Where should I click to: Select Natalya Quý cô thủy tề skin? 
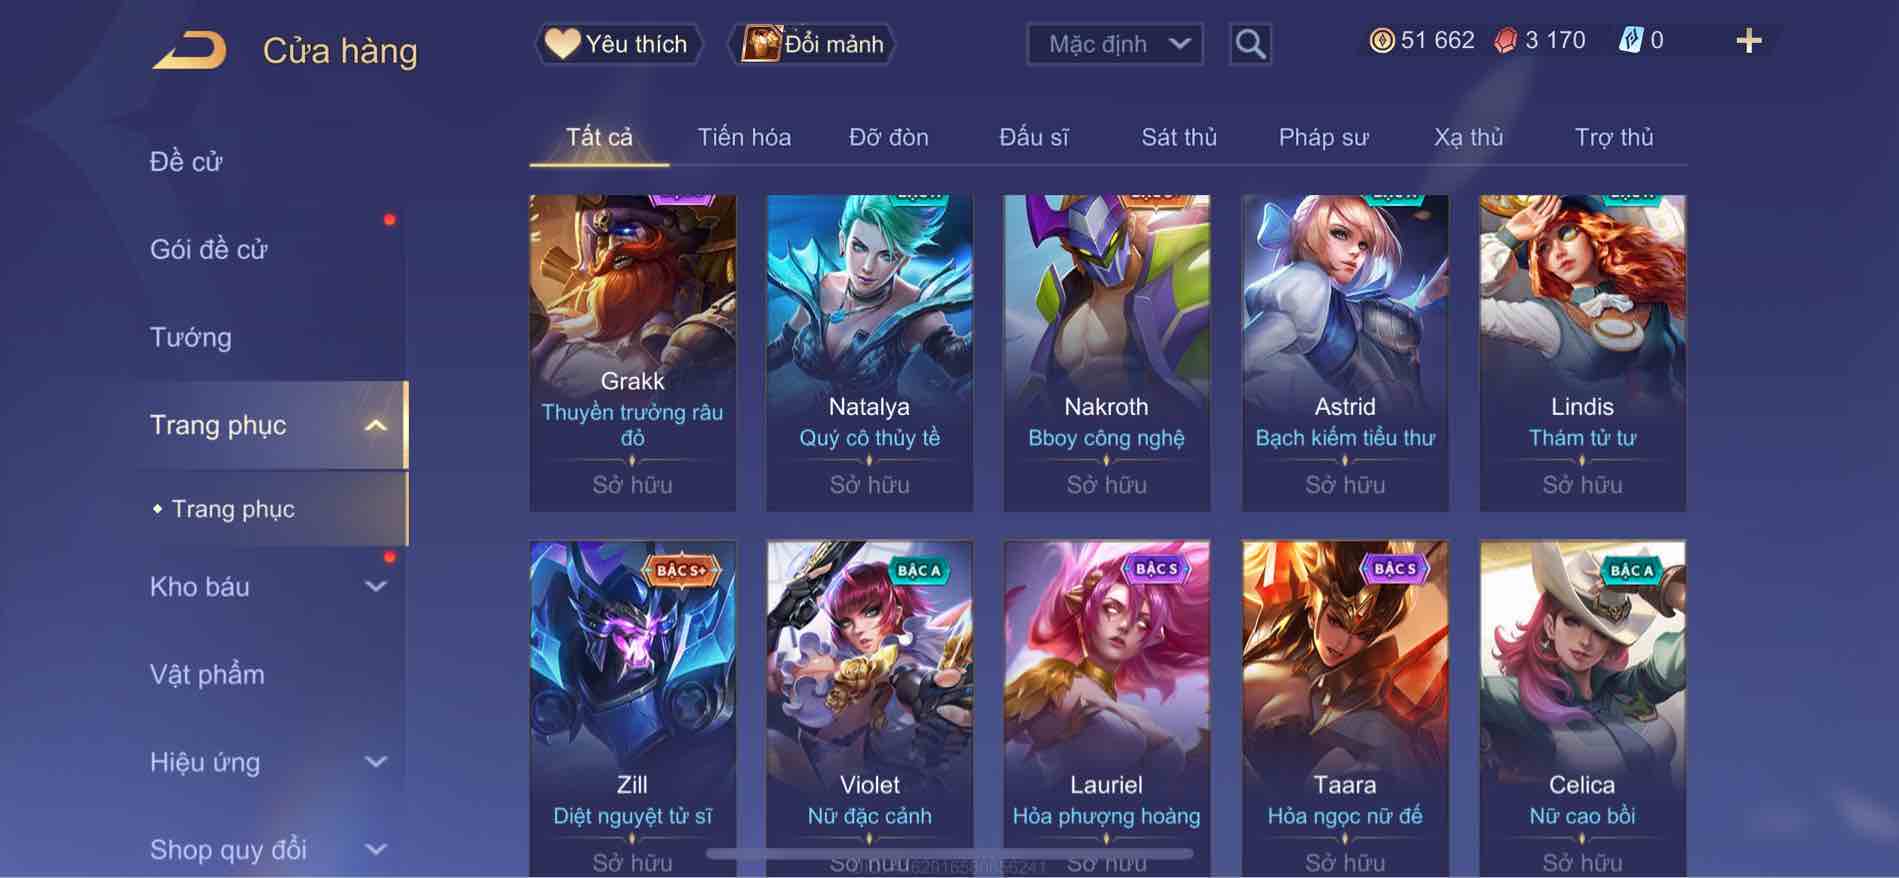click(x=869, y=353)
